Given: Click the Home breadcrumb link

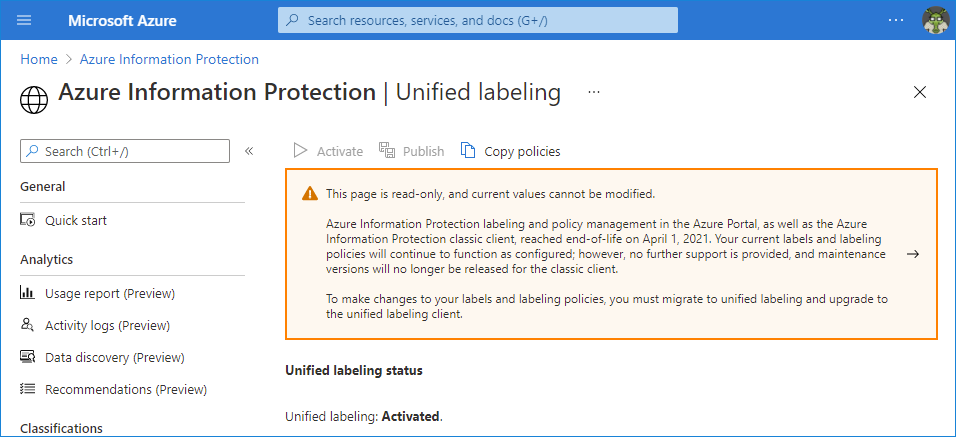Looking at the screenshot, I should [39, 59].
